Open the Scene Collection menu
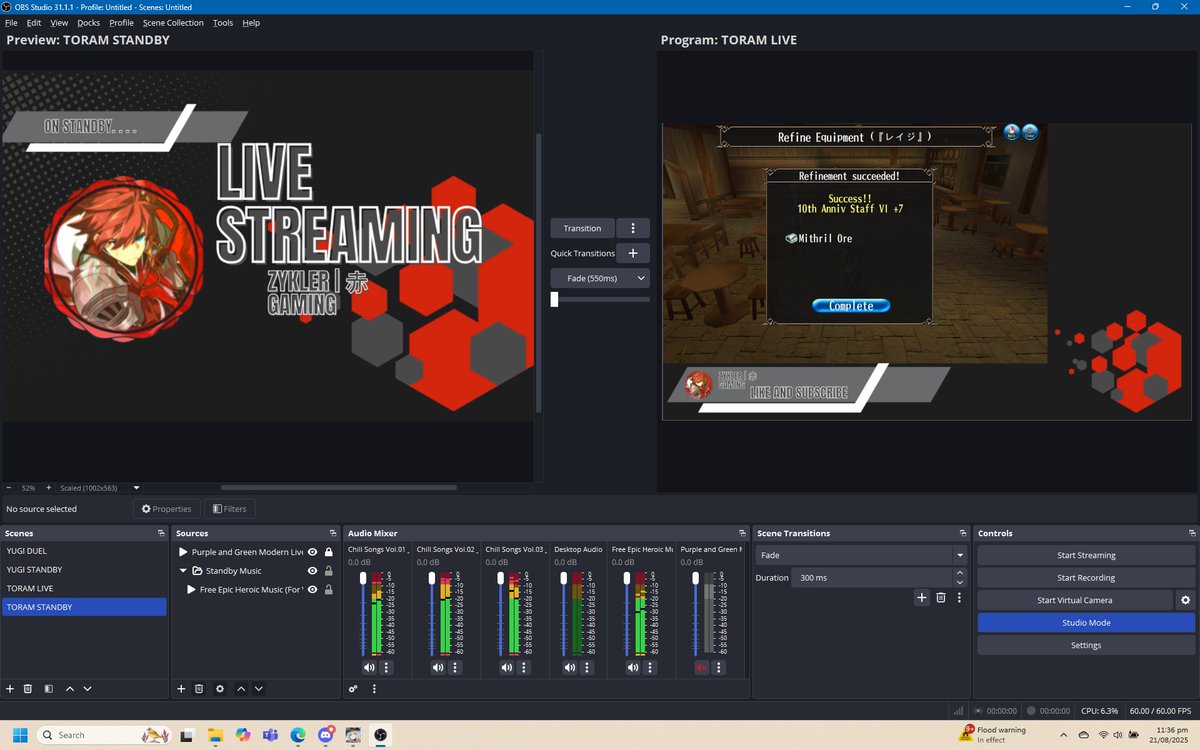This screenshot has width=1200, height=750. [x=173, y=22]
